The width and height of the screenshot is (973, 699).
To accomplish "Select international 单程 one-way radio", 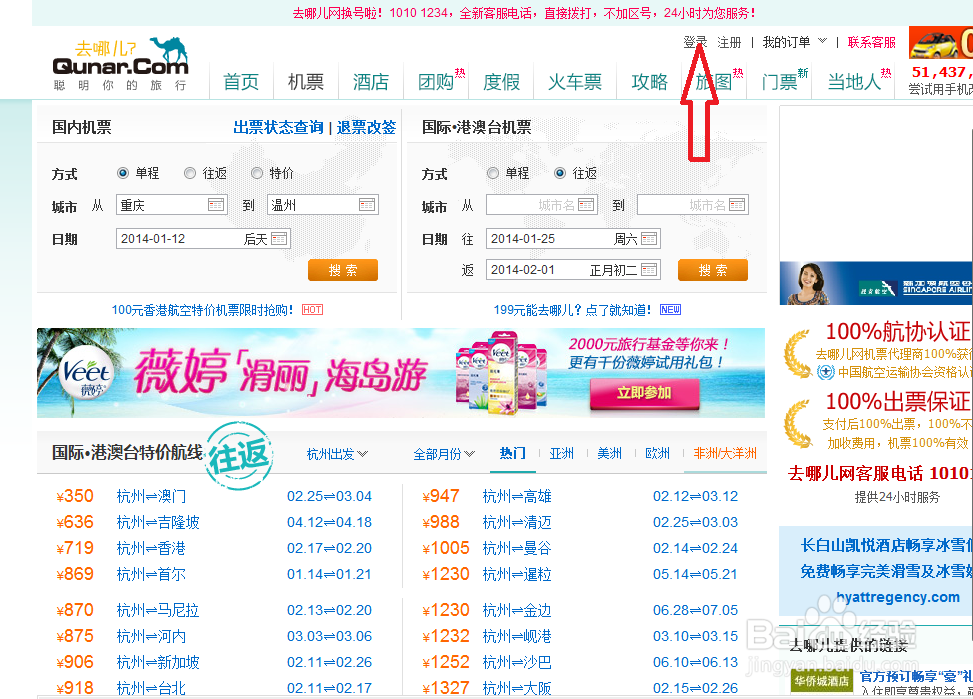I will (493, 173).
